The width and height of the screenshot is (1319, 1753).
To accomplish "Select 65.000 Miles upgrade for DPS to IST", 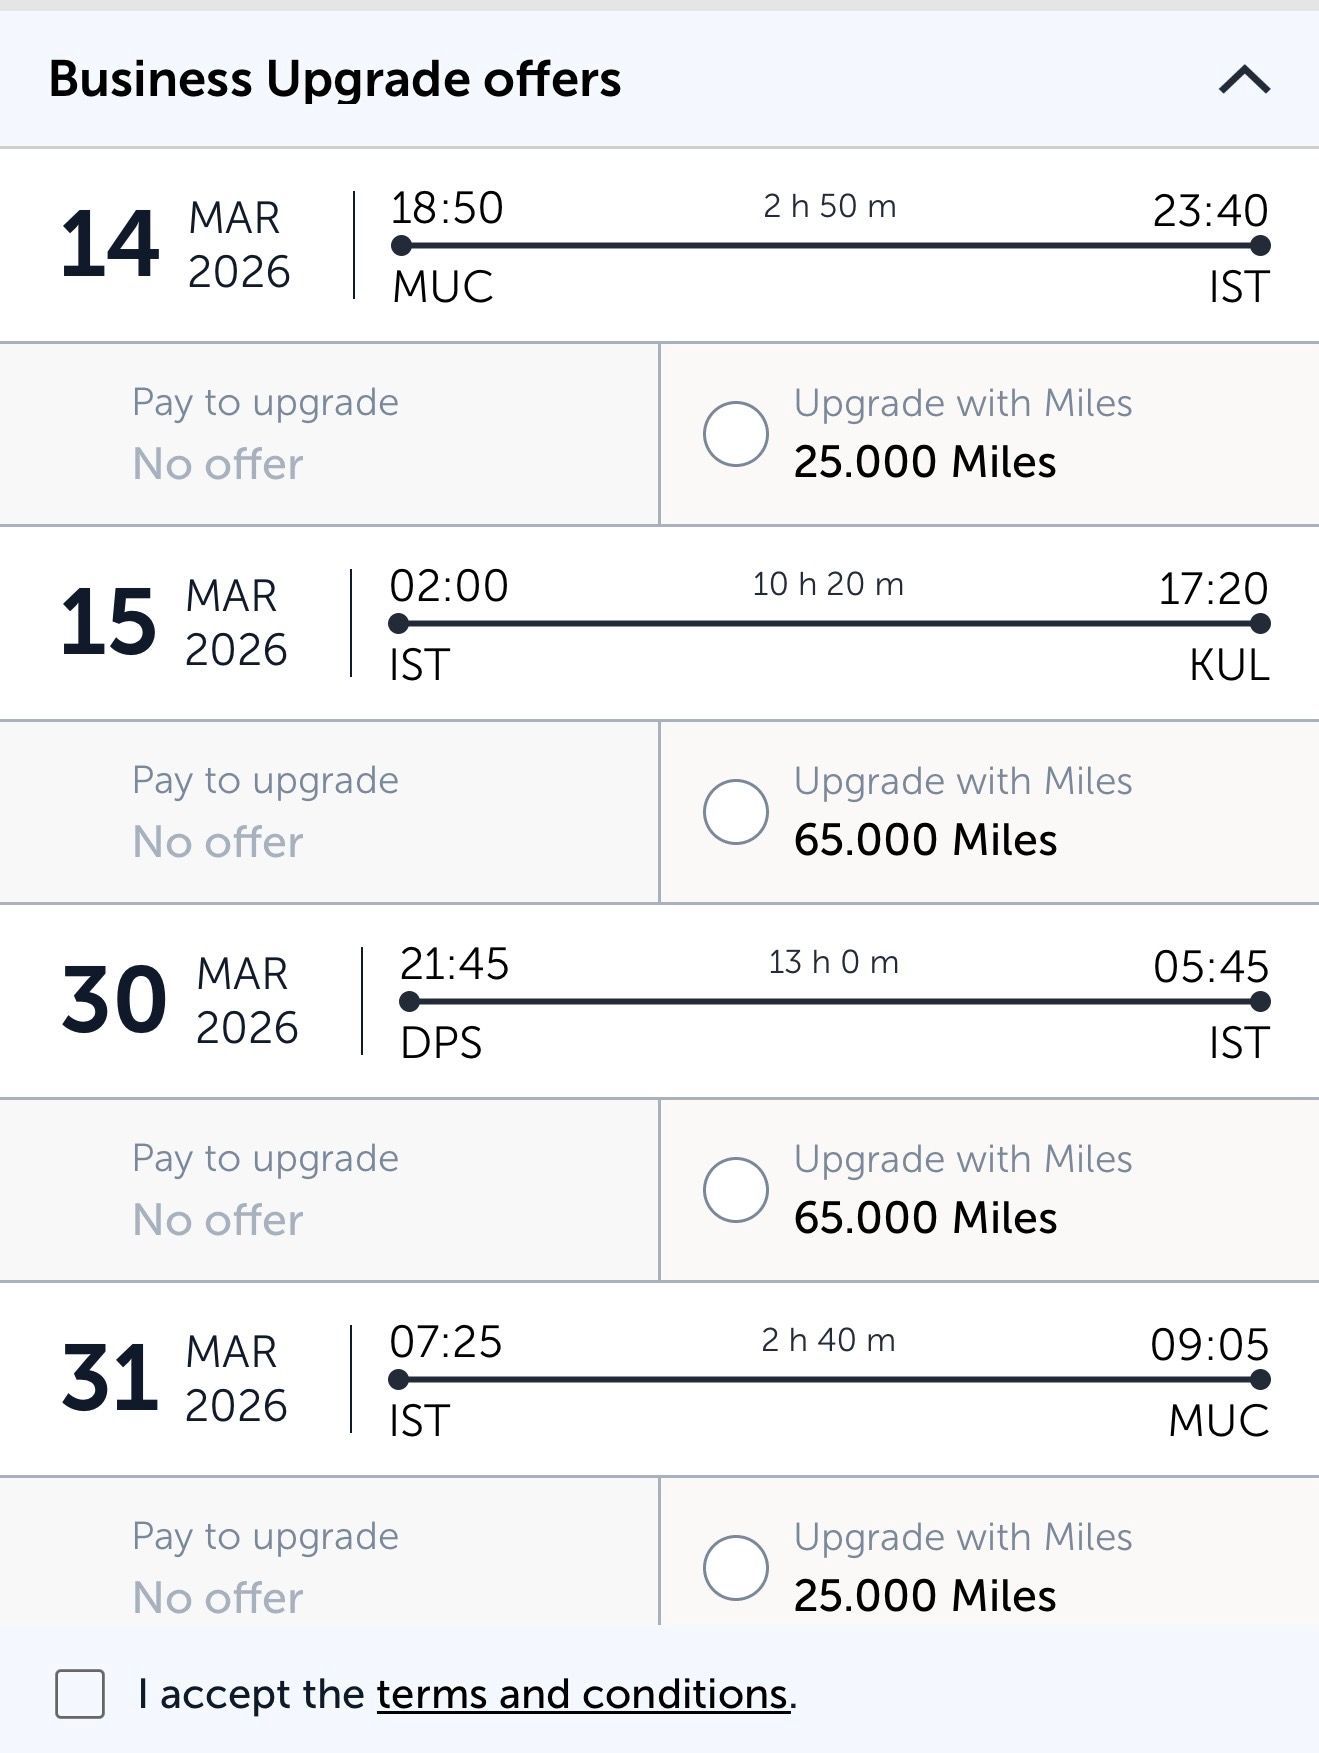I will tap(735, 1189).
